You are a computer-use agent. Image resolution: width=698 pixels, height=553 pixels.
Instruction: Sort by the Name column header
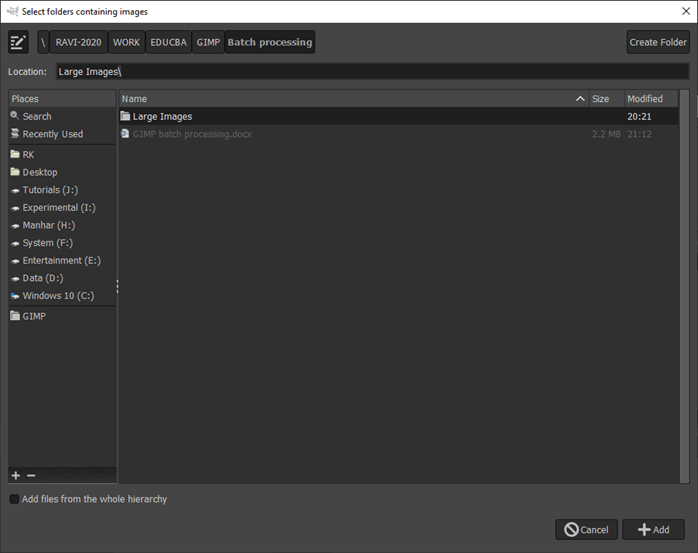click(354, 98)
